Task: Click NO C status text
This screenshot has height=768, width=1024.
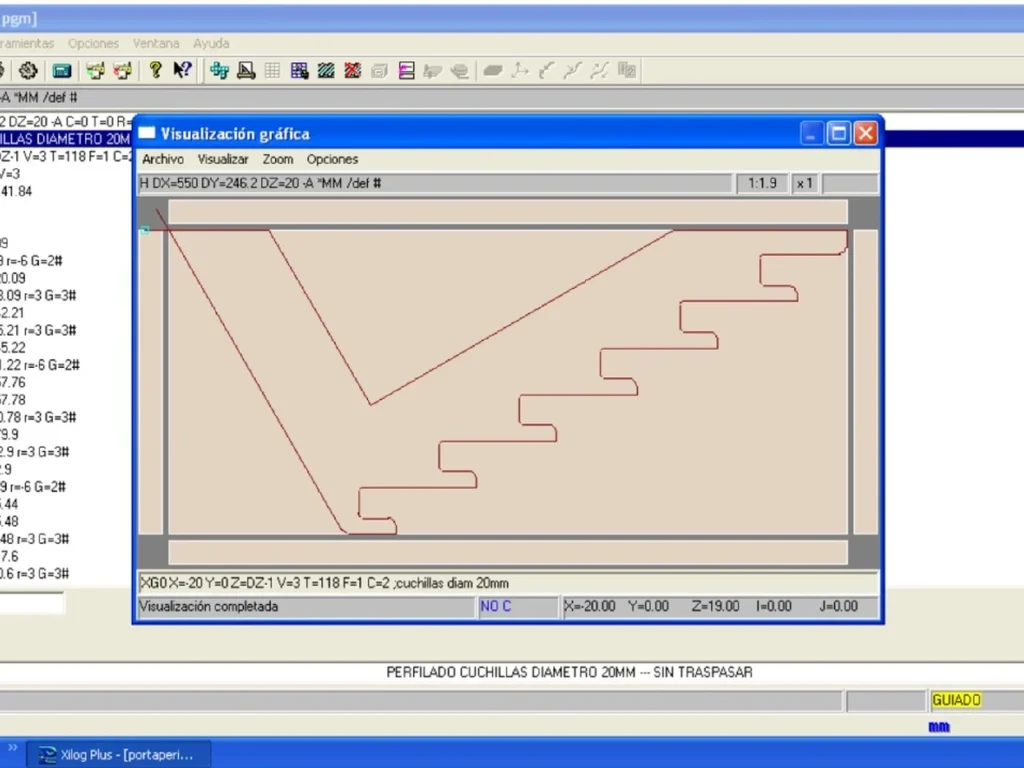Action: click(x=495, y=607)
